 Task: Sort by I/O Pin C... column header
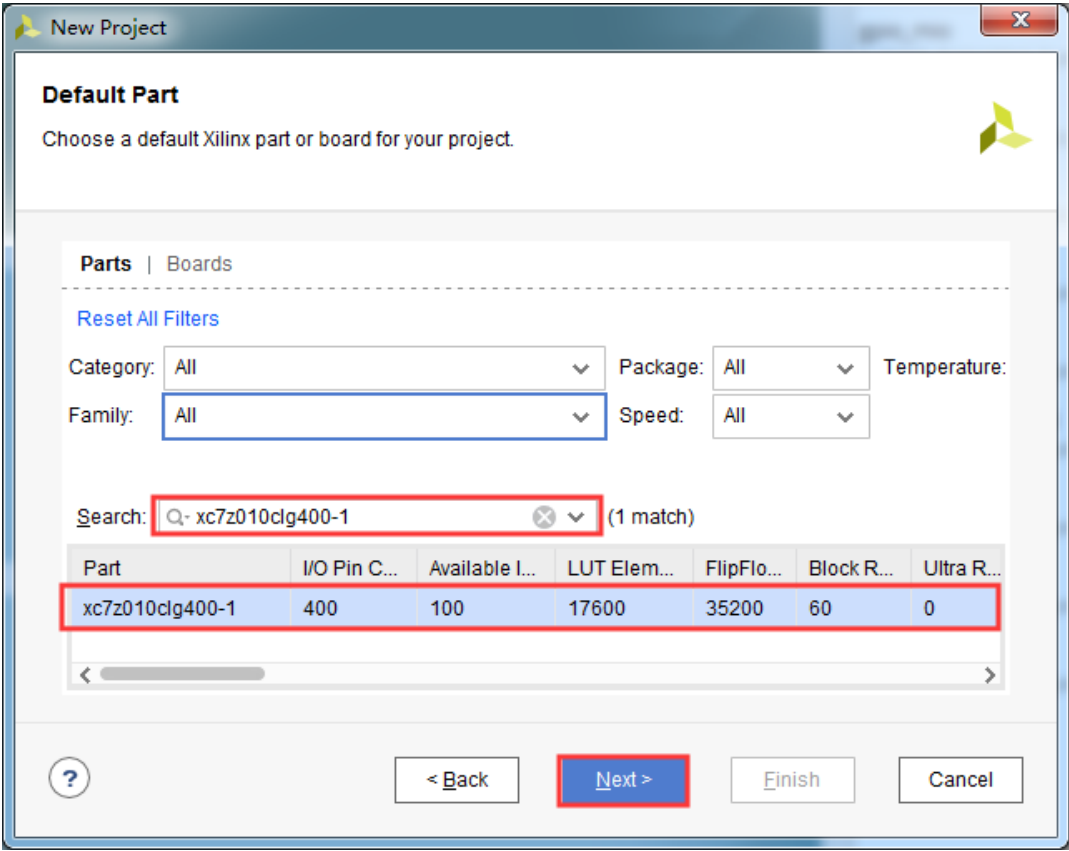pos(354,567)
